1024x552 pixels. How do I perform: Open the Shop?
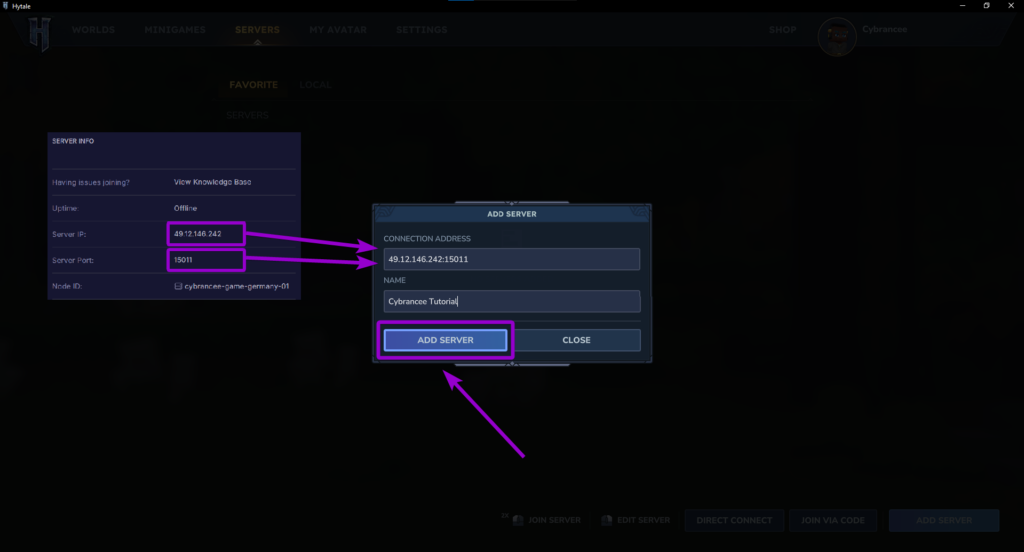(x=782, y=30)
